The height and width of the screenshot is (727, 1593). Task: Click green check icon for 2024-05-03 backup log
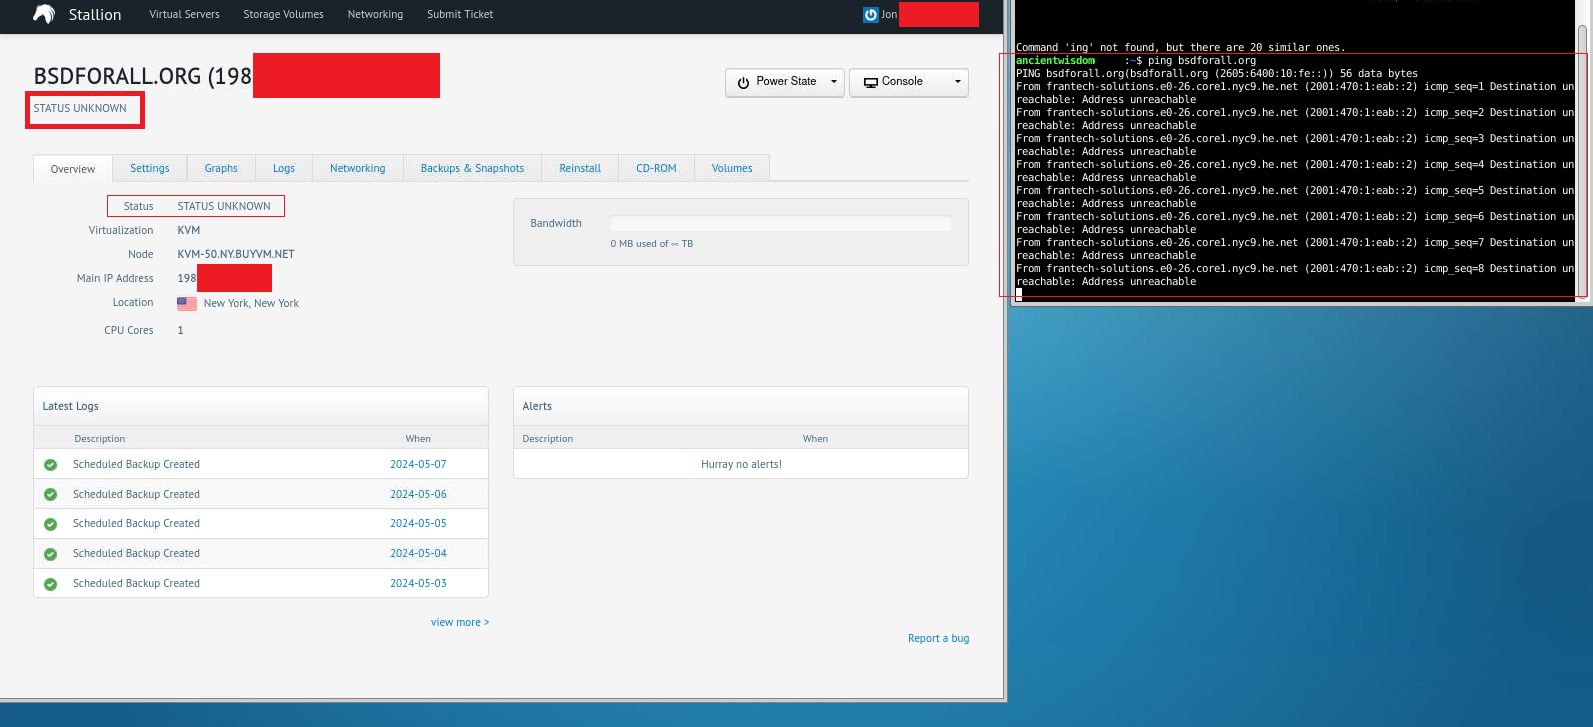(x=50, y=584)
